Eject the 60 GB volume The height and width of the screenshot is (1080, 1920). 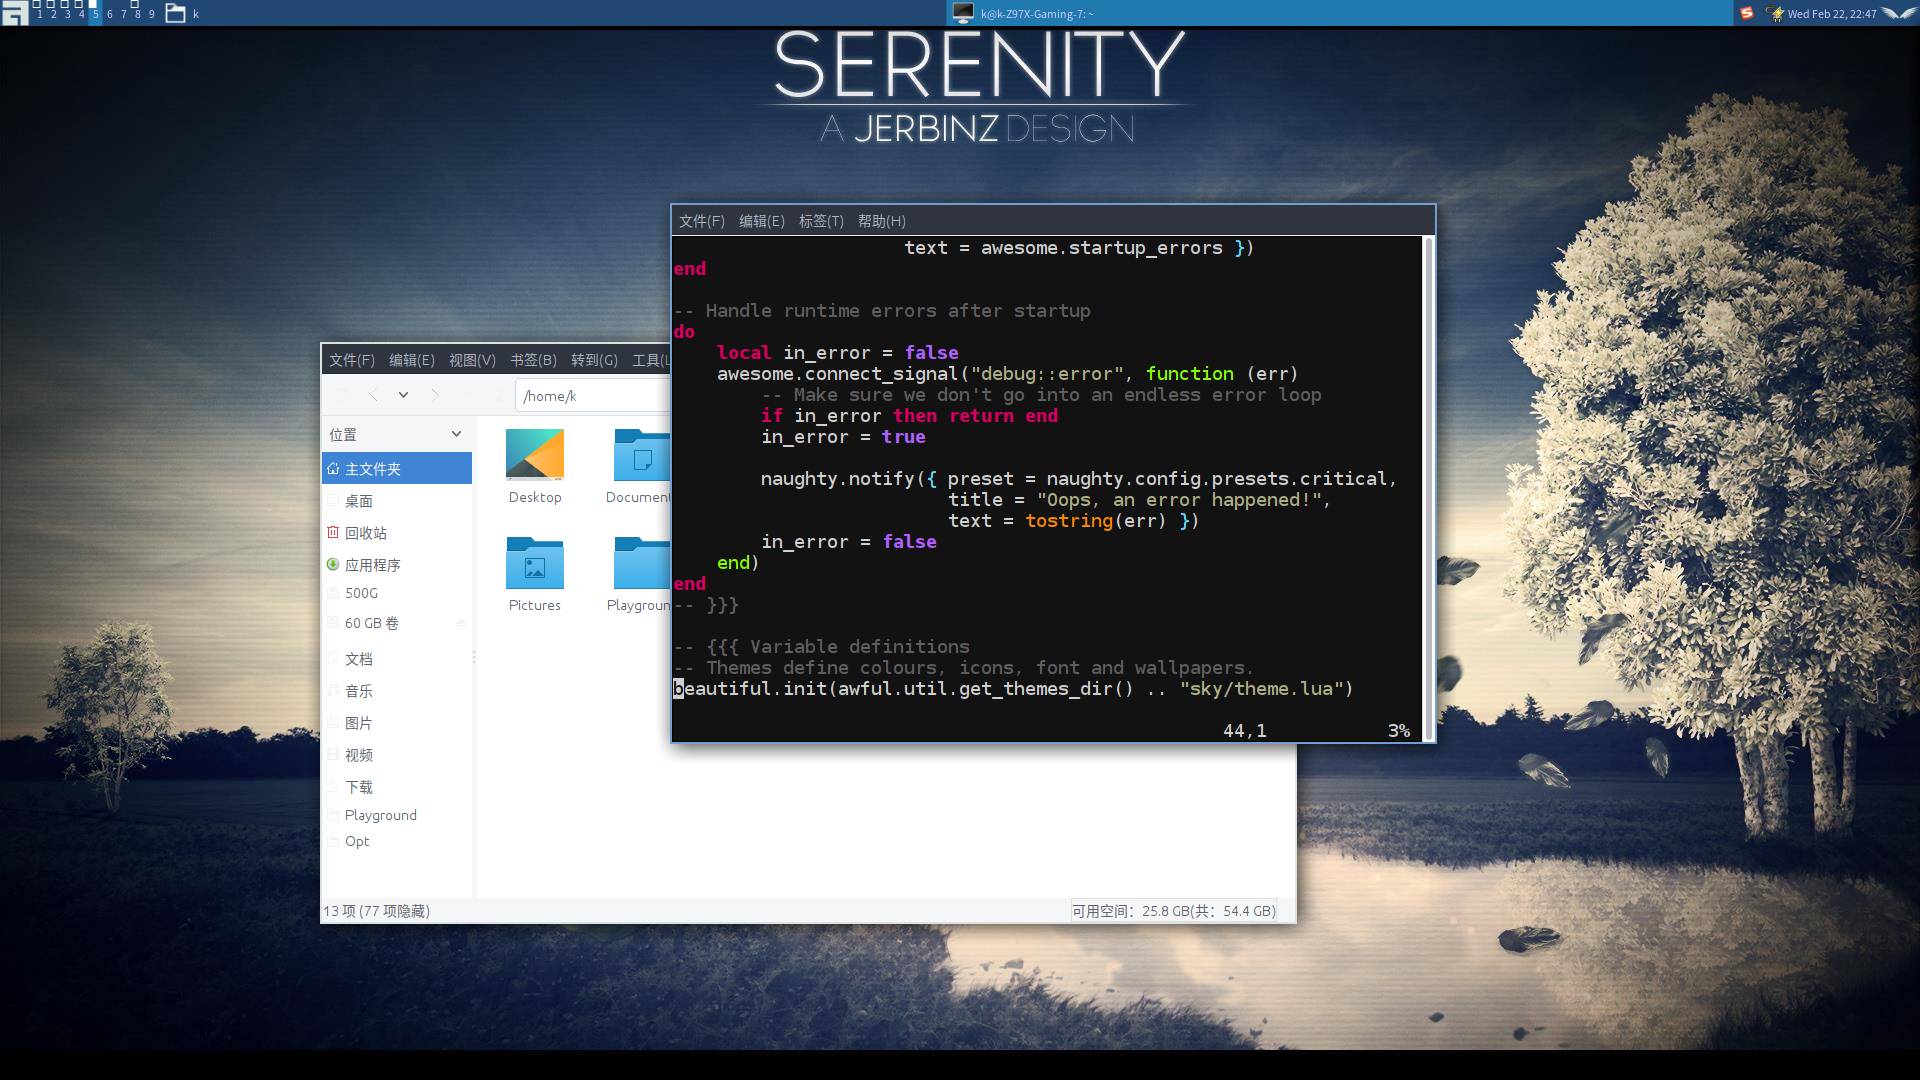[461, 623]
